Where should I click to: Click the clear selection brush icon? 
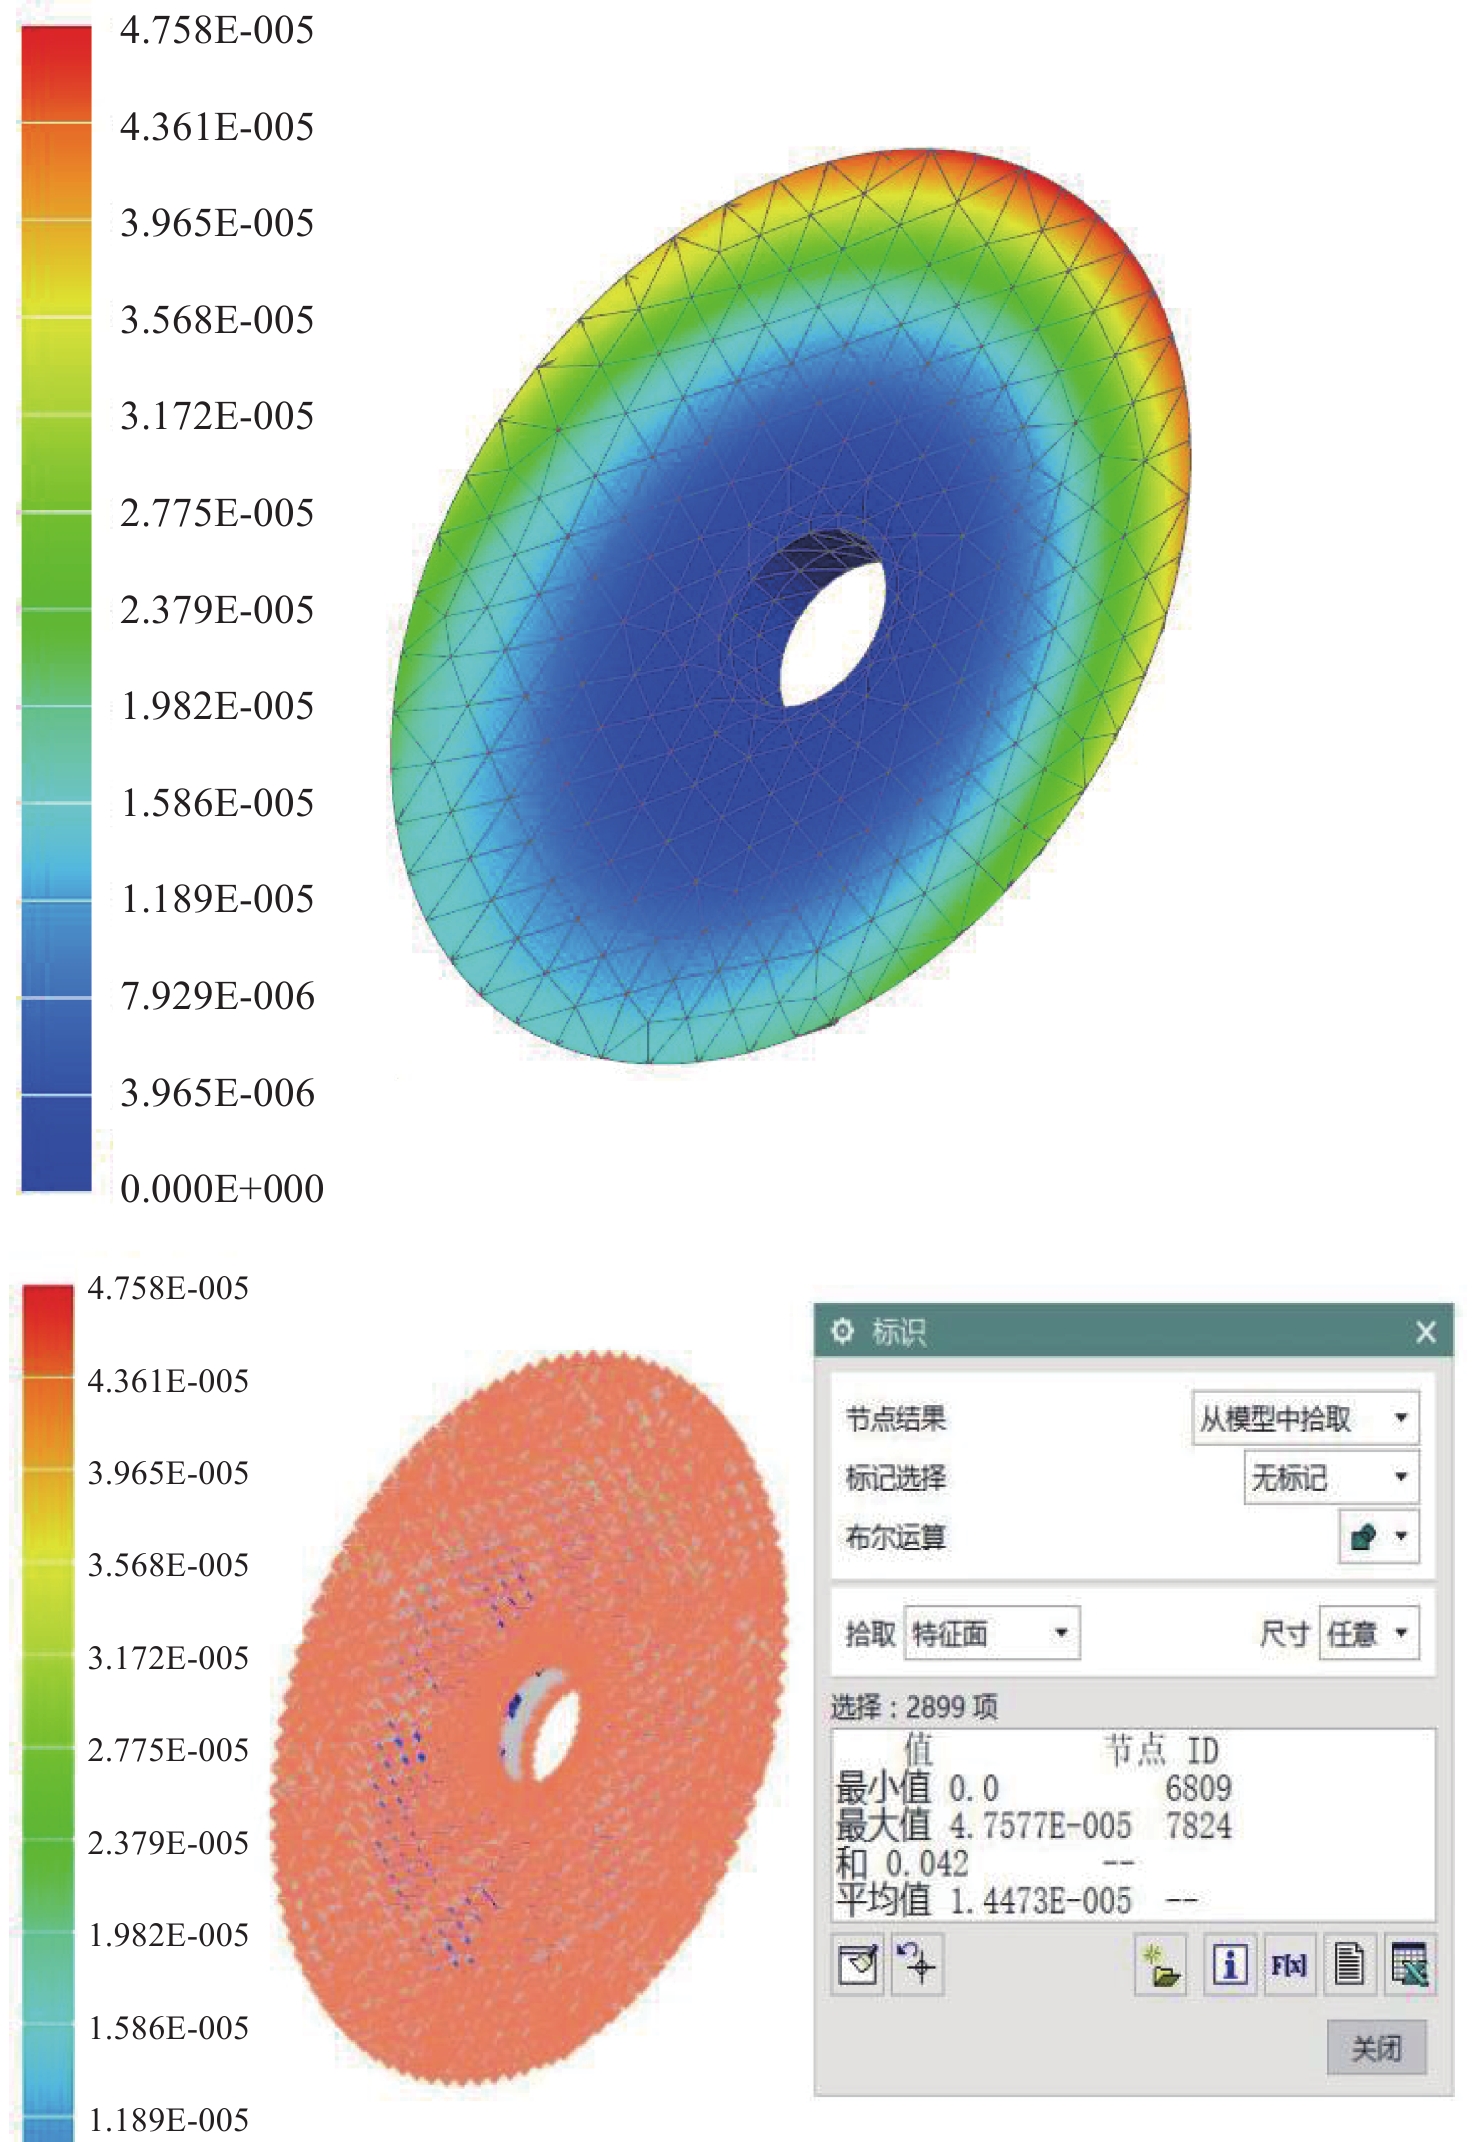click(857, 1965)
